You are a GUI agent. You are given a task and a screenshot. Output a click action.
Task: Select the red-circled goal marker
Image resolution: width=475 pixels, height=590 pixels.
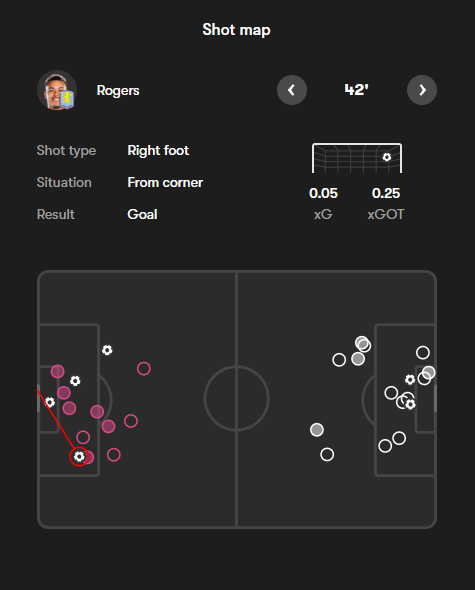coord(79,456)
